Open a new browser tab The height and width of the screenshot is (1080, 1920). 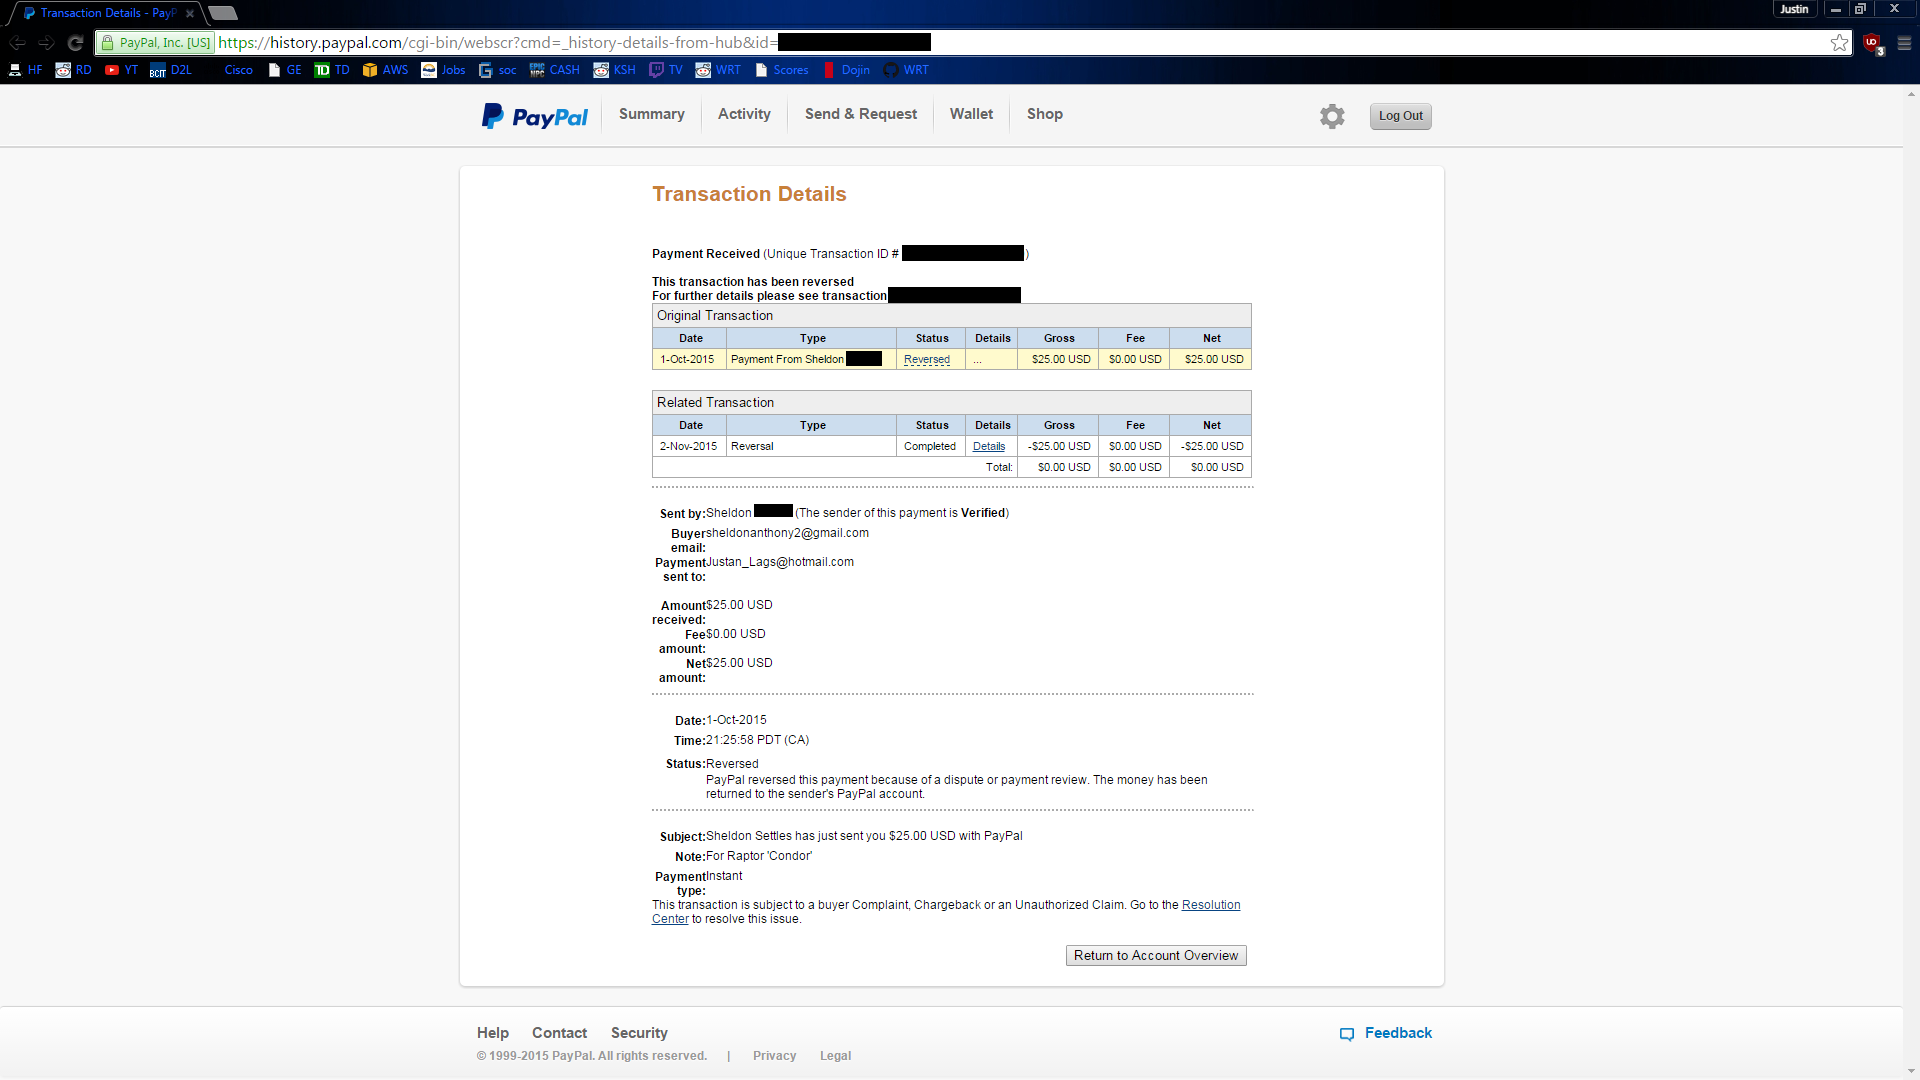click(x=222, y=13)
